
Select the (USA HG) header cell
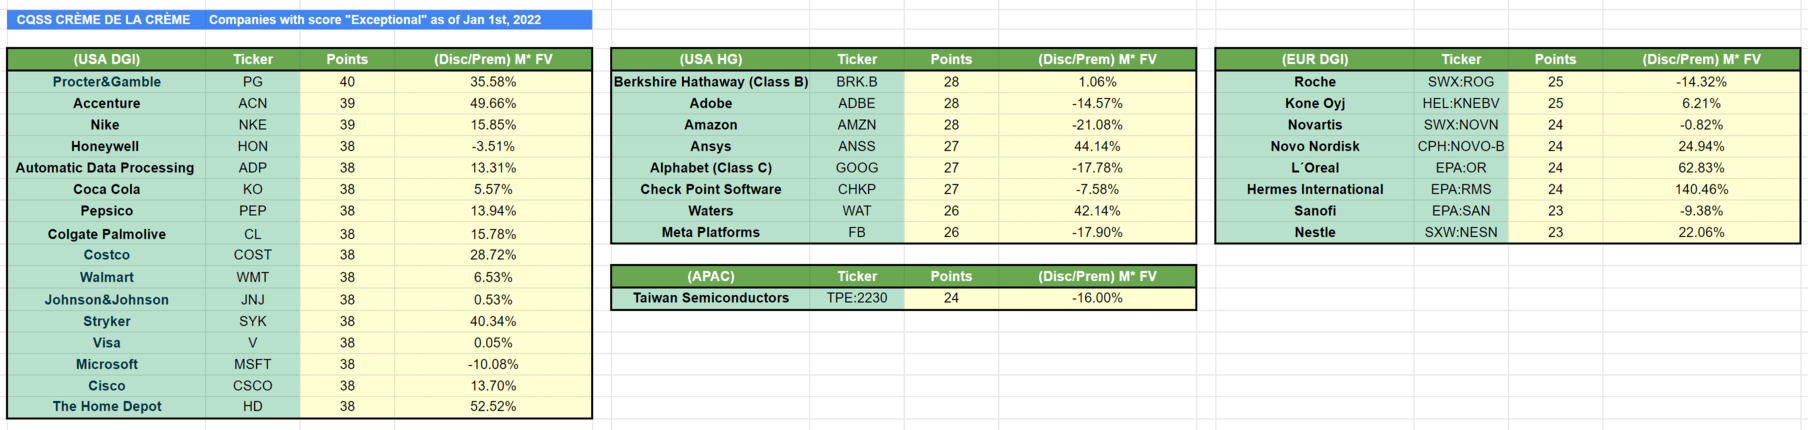(711, 60)
